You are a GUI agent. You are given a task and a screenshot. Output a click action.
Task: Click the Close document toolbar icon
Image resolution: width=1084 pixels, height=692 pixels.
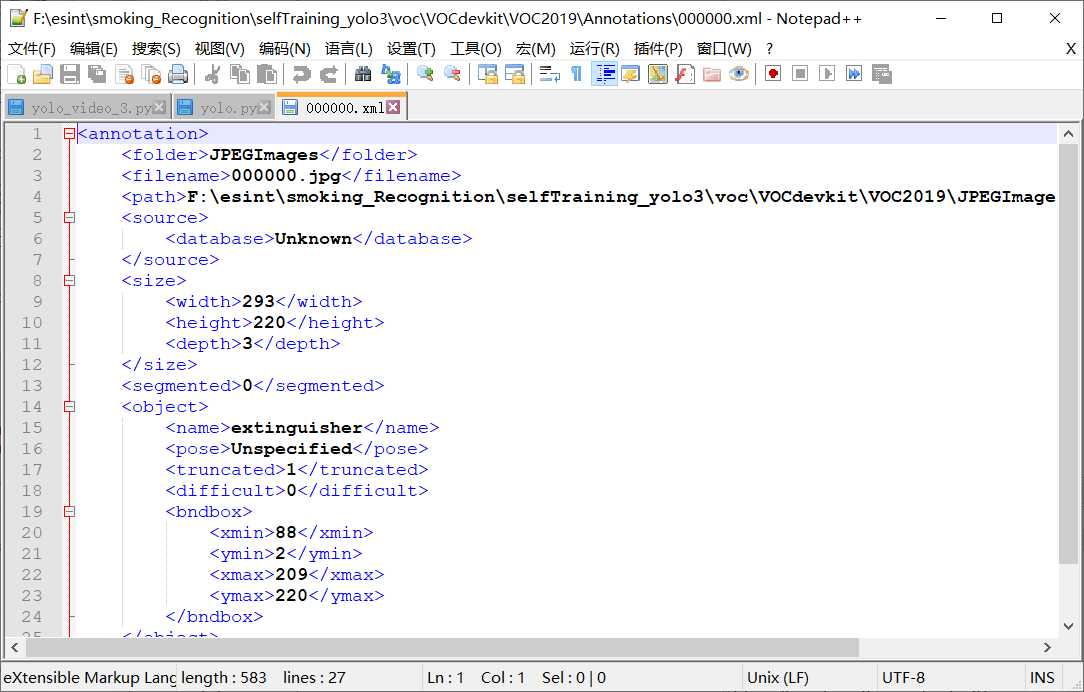click(x=124, y=74)
